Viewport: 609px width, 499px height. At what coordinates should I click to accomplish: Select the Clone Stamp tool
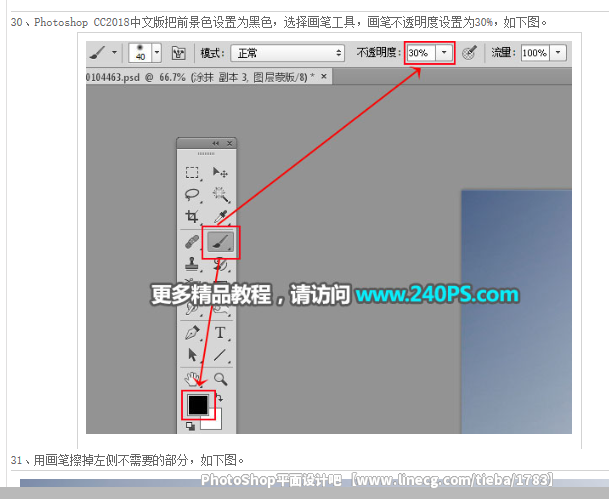coord(192,264)
